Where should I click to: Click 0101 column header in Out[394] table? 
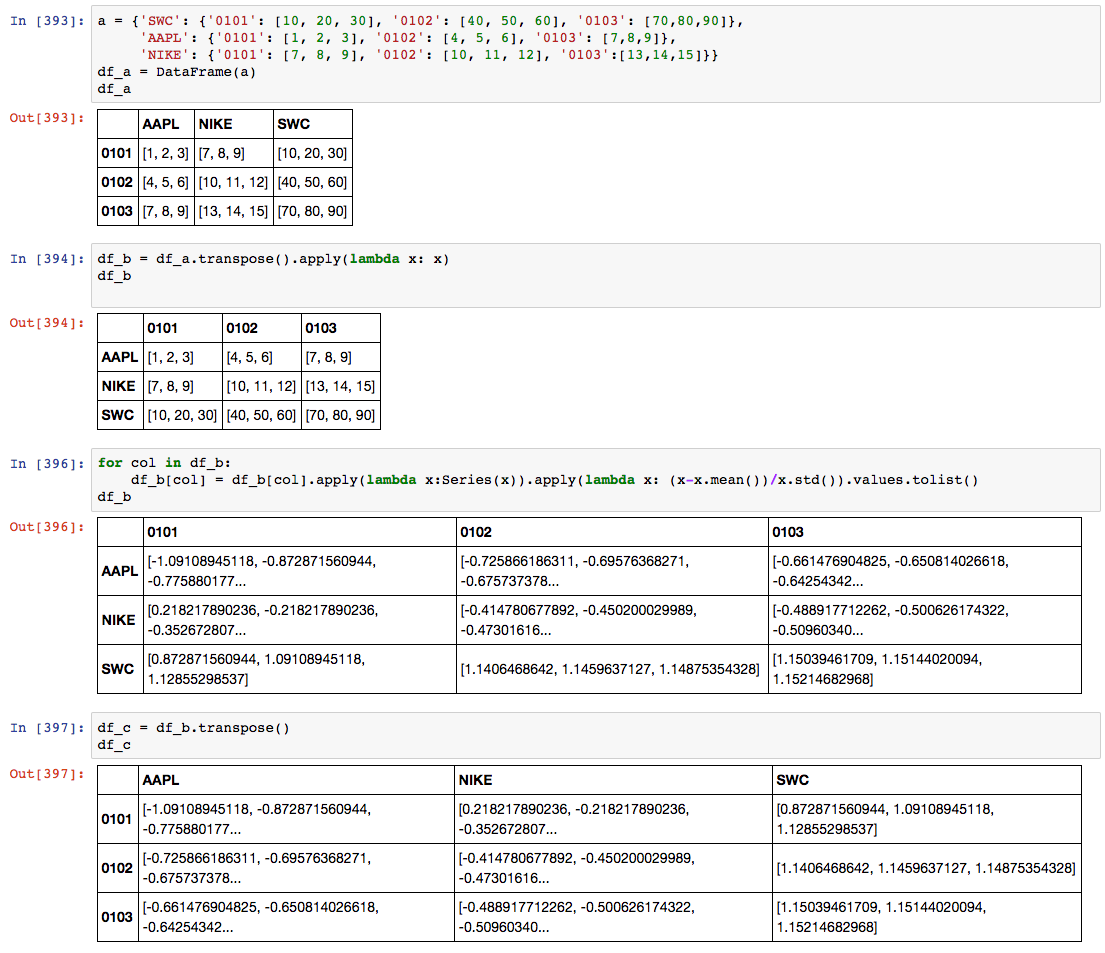point(183,328)
